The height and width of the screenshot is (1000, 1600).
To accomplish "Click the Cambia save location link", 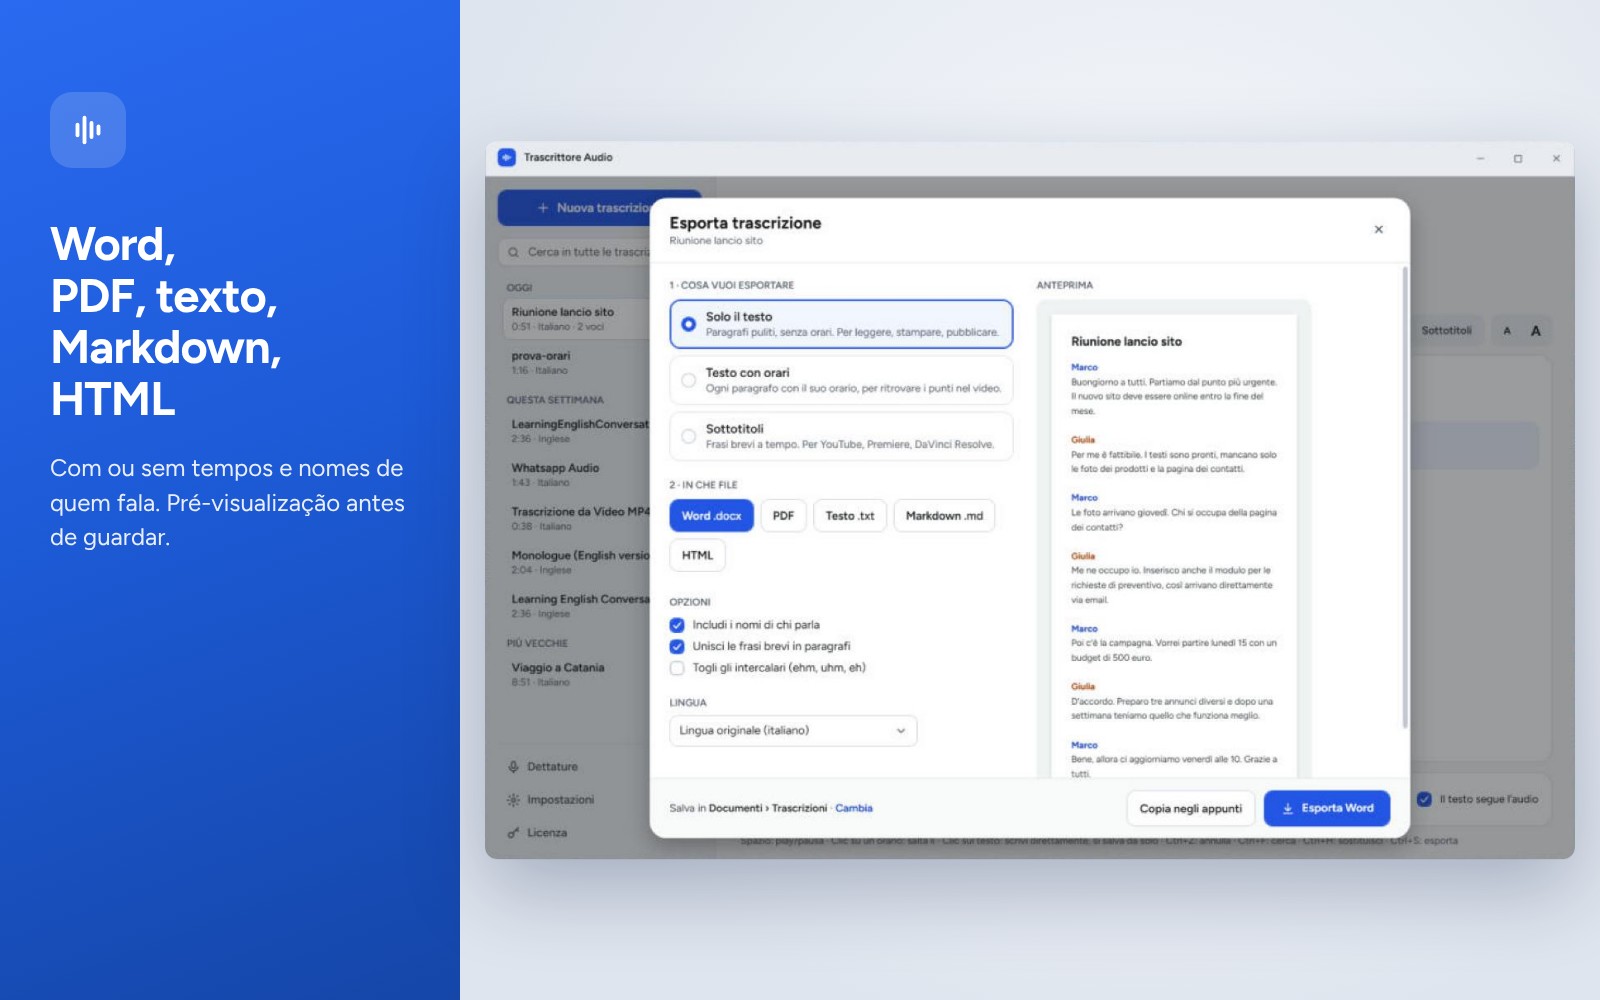I will click(x=854, y=808).
